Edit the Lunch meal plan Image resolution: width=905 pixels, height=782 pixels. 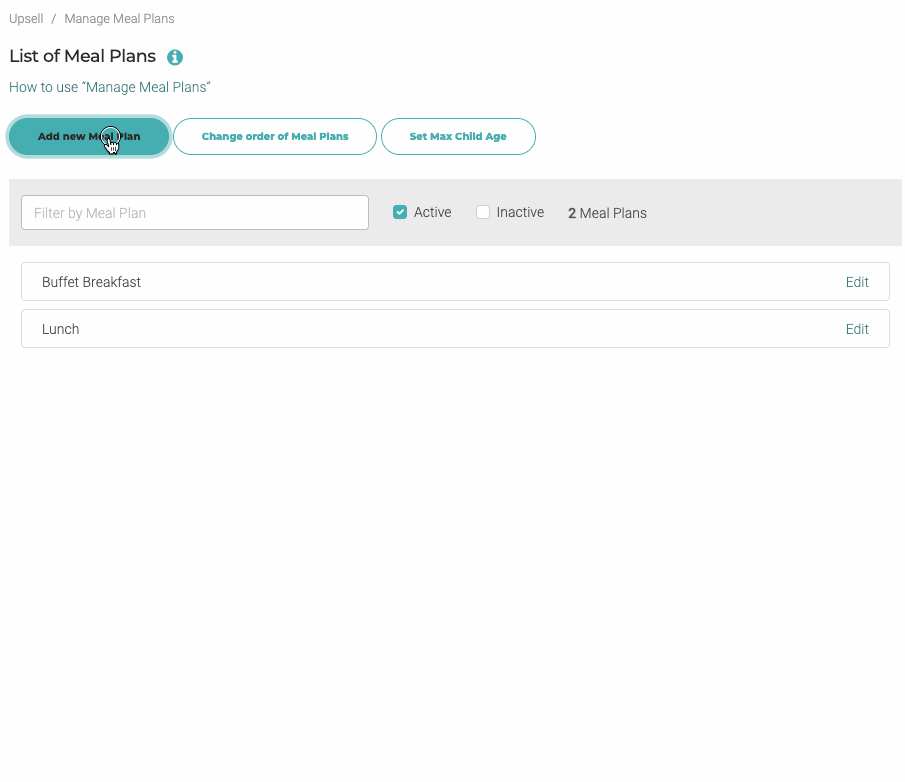[x=857, y=328]
